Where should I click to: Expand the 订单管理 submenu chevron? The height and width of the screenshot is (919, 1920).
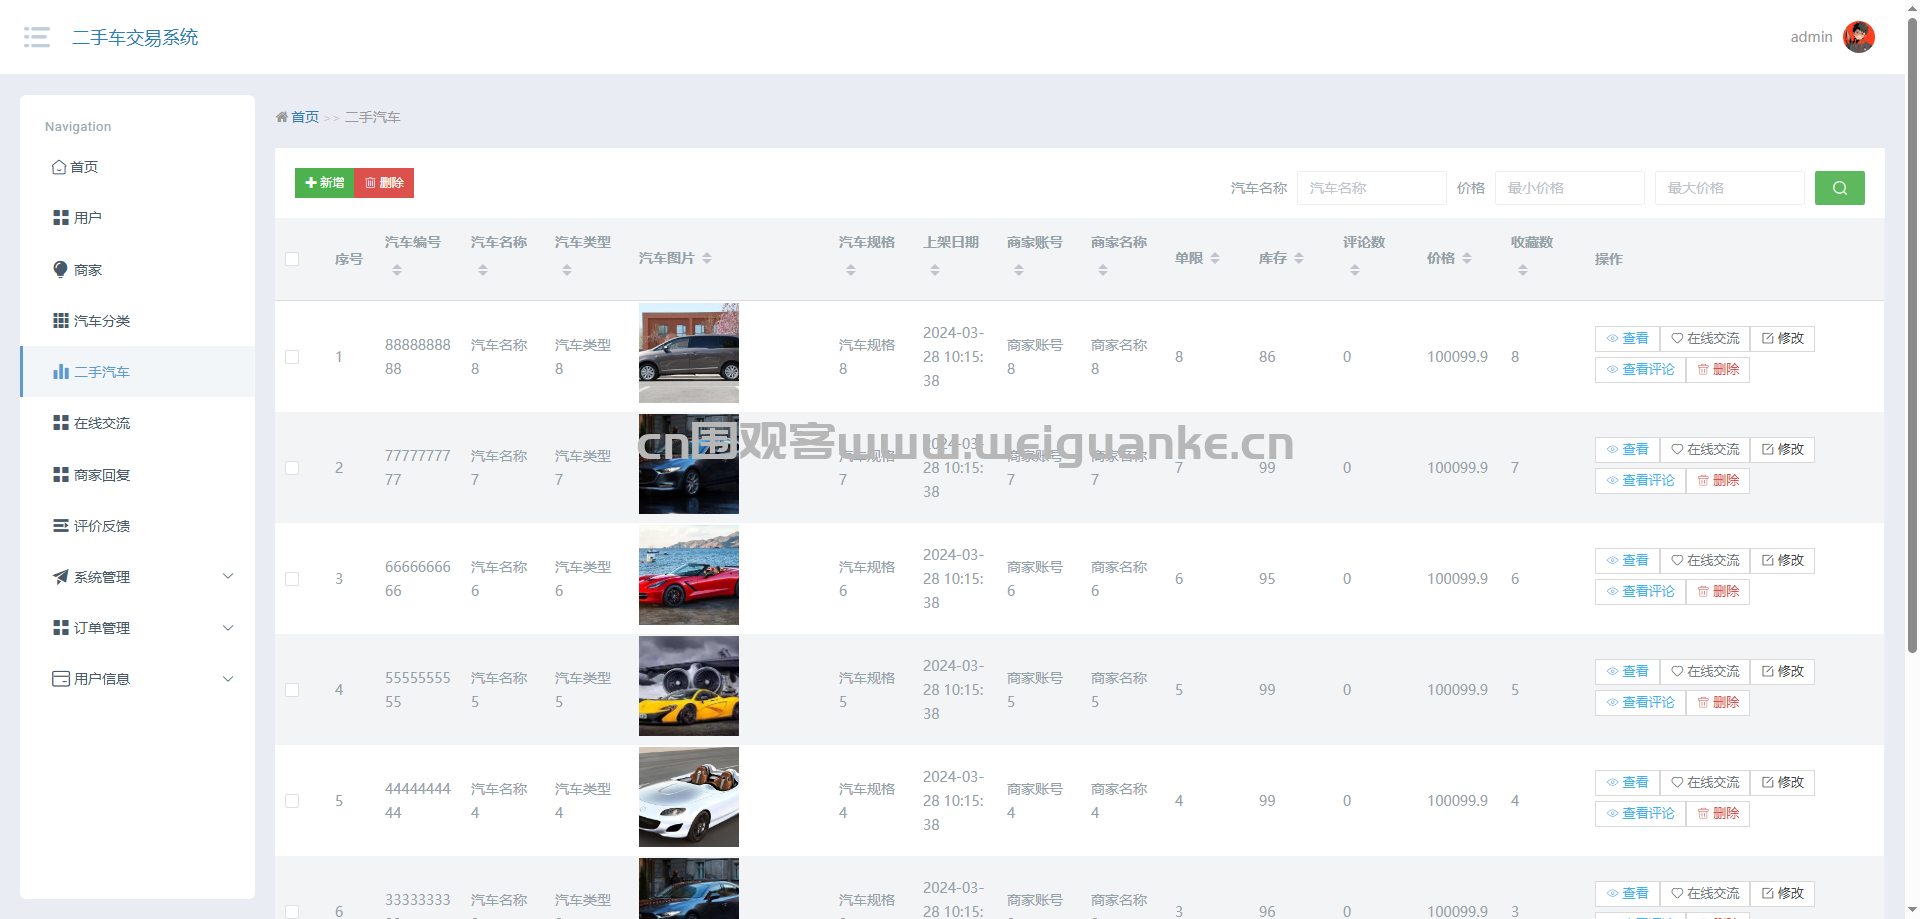228,628
